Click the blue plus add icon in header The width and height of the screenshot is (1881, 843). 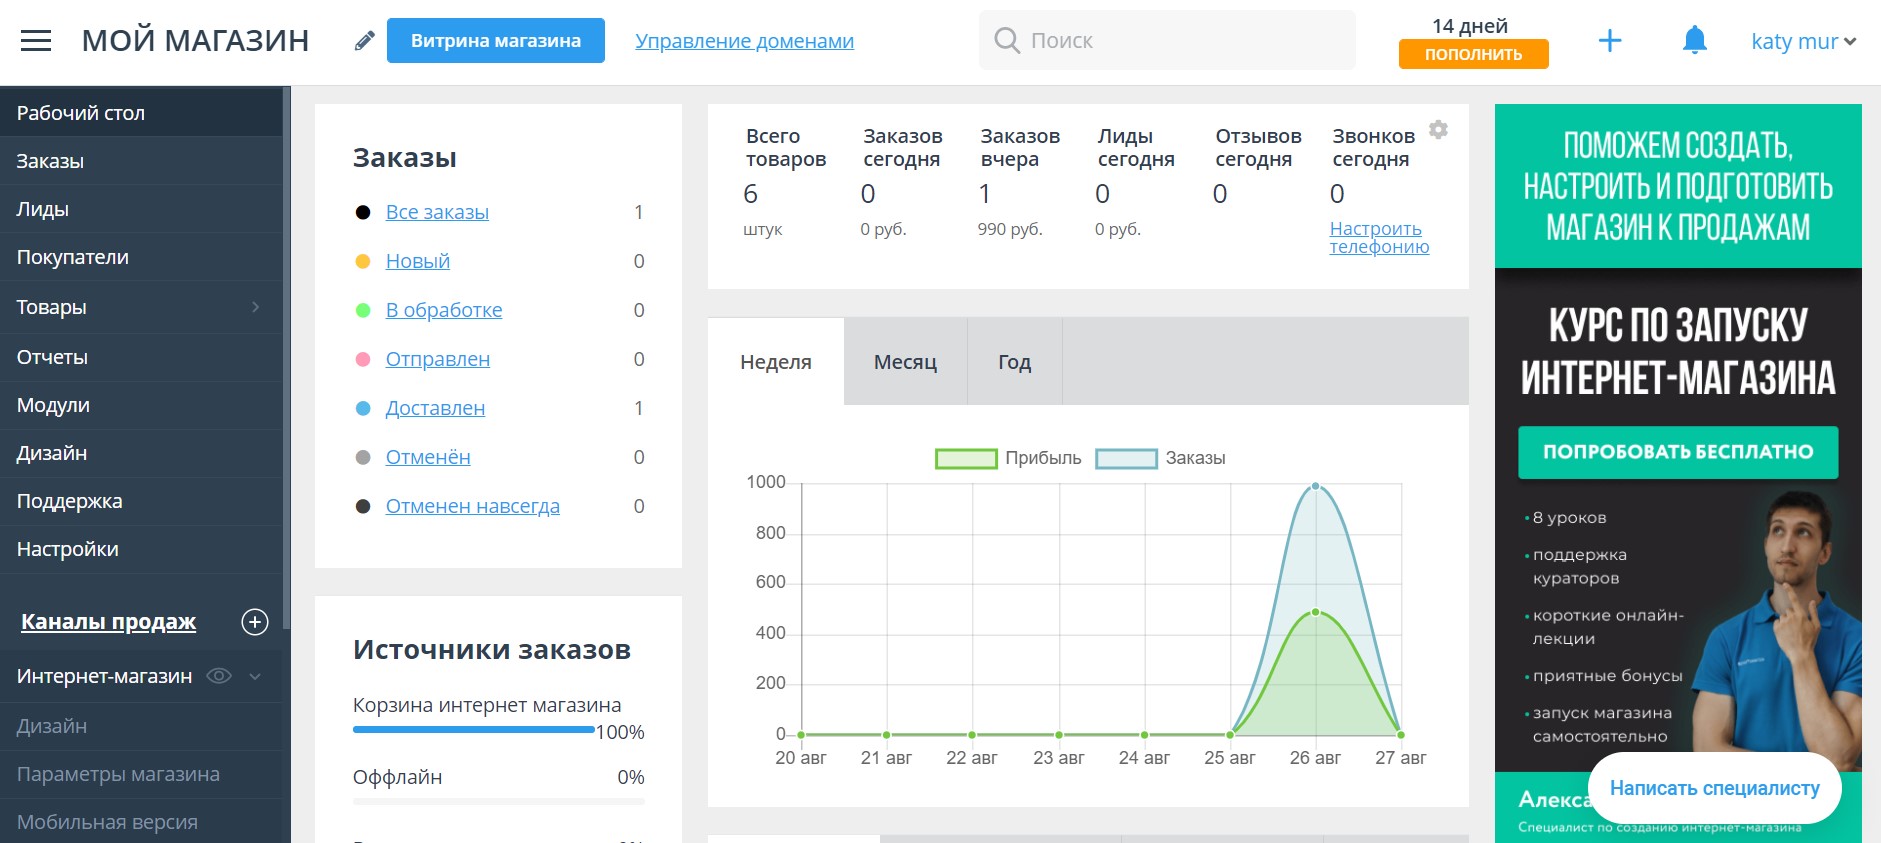coord(1610,41)
